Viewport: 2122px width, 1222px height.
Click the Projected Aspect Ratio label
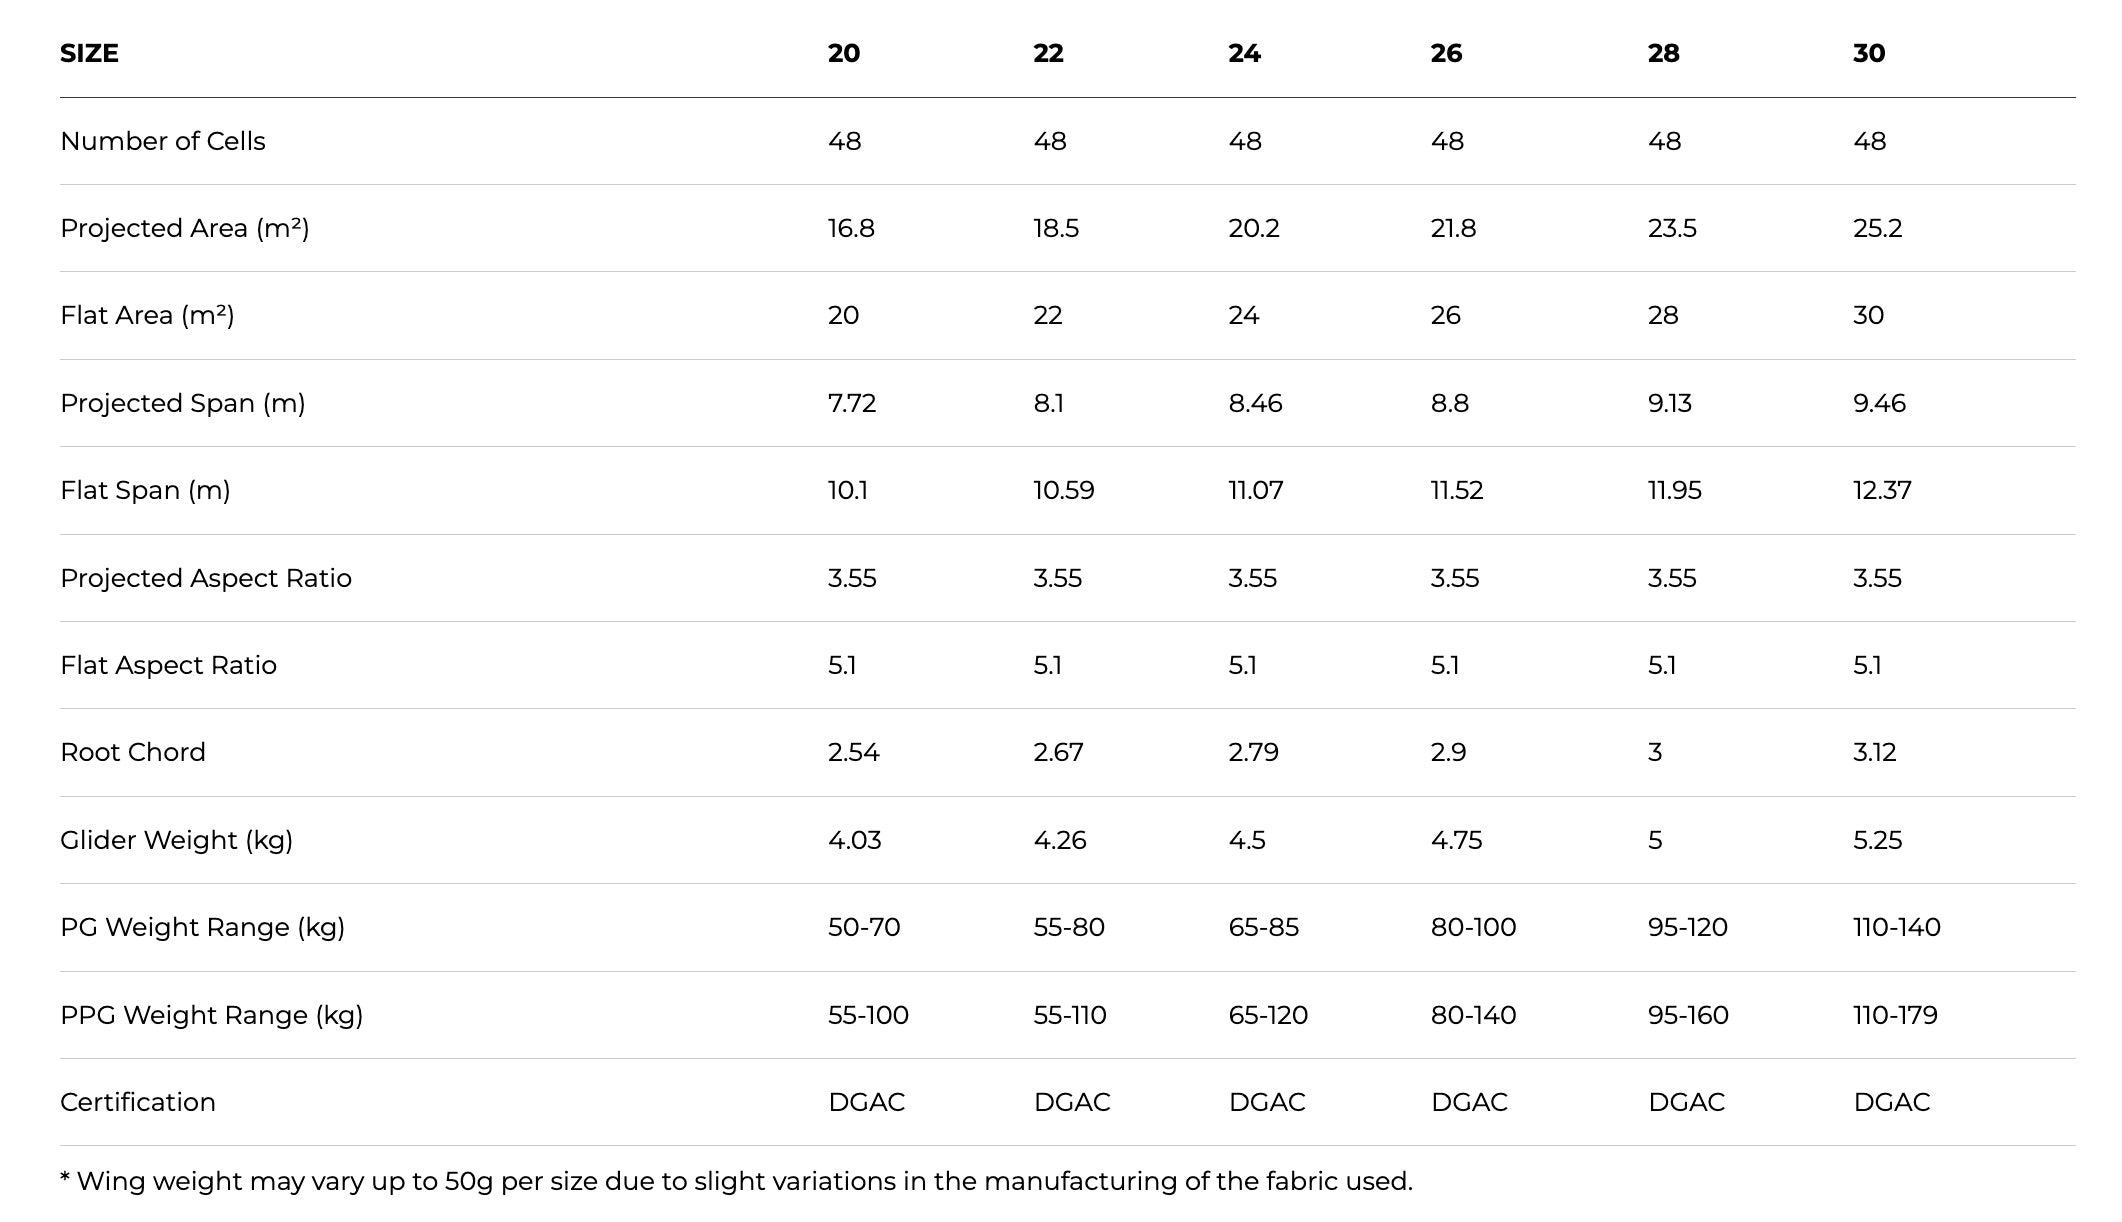coord(206,578)
